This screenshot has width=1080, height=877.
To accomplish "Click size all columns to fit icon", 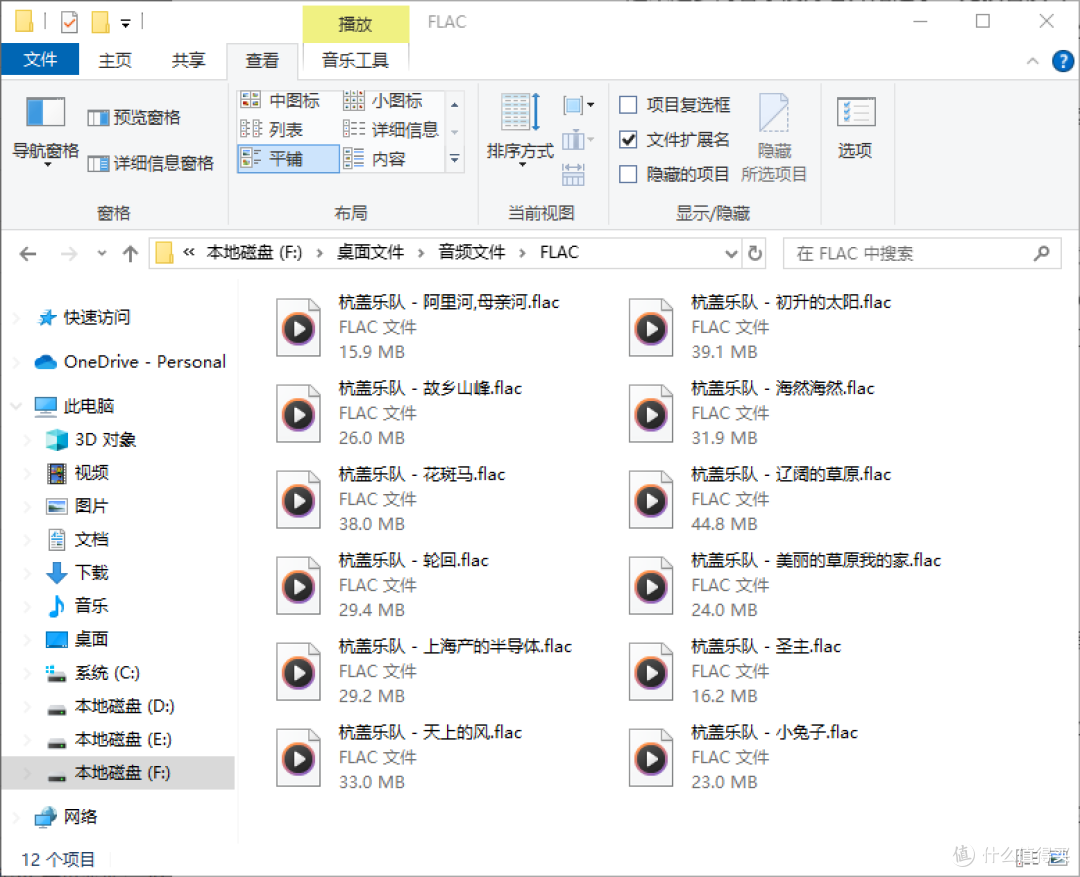I will tap(573, 175).
